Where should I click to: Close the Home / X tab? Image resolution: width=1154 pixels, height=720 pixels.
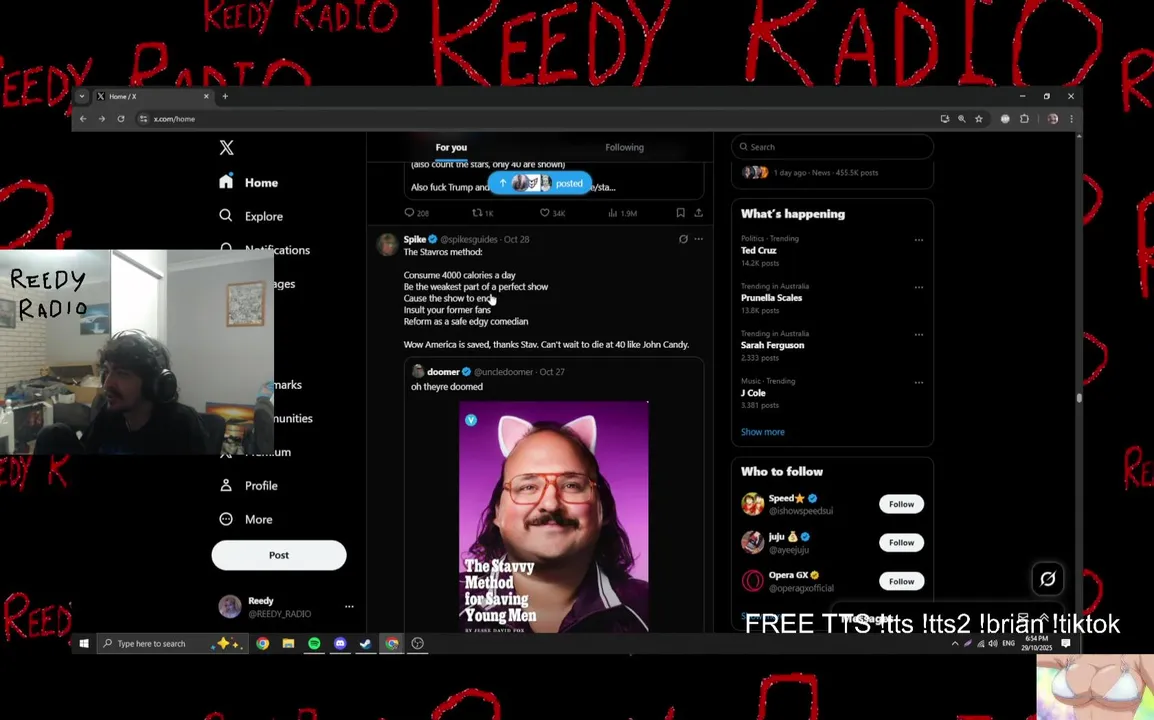point(206,96)
